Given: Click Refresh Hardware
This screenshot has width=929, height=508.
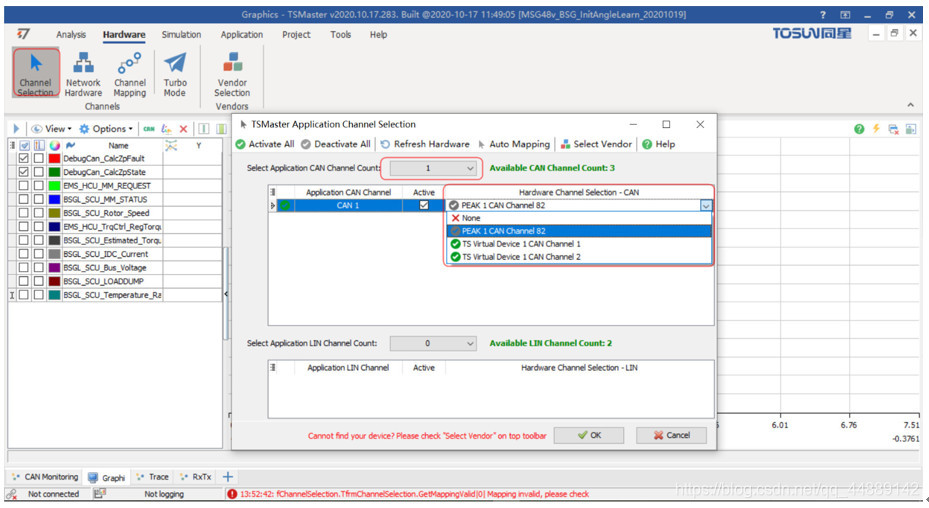Looking at the screenshot, I should pyautogui.click(x=425, y=144).
